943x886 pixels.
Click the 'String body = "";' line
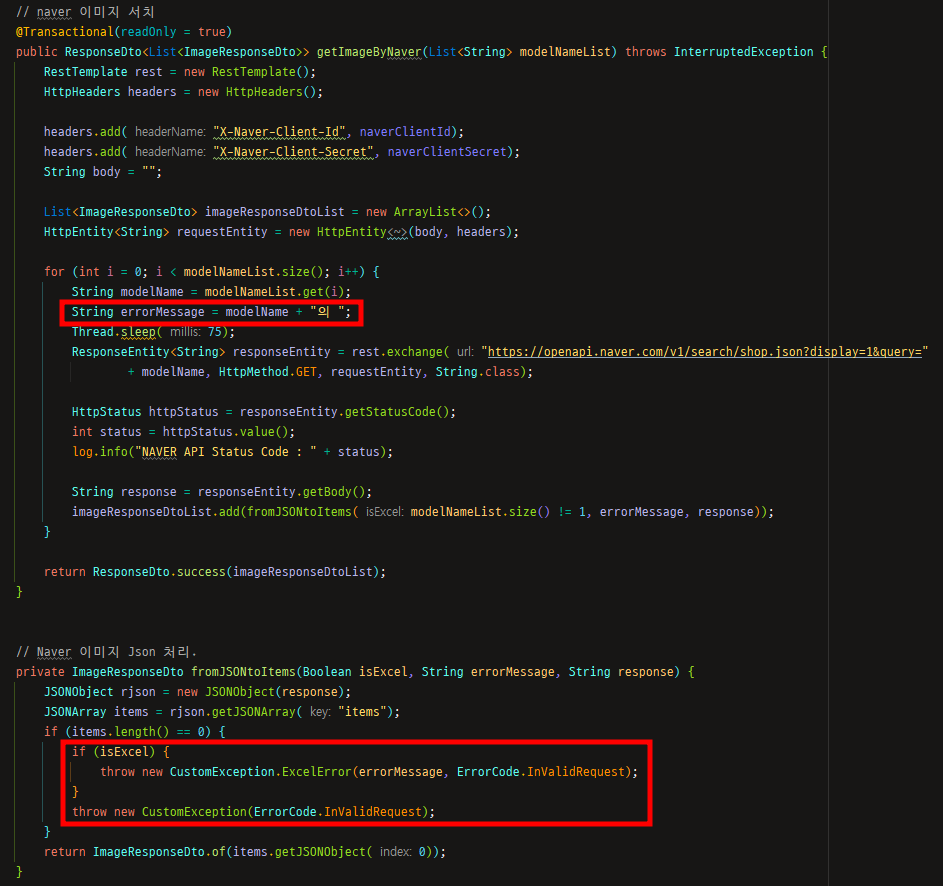click(103, 171)
